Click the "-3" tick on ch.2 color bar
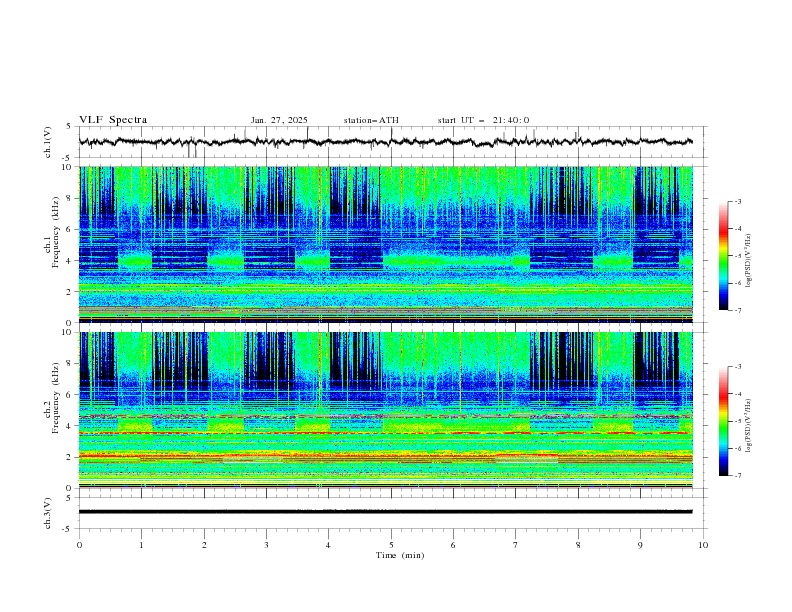The image size is (792, 612). click(738, 367)
